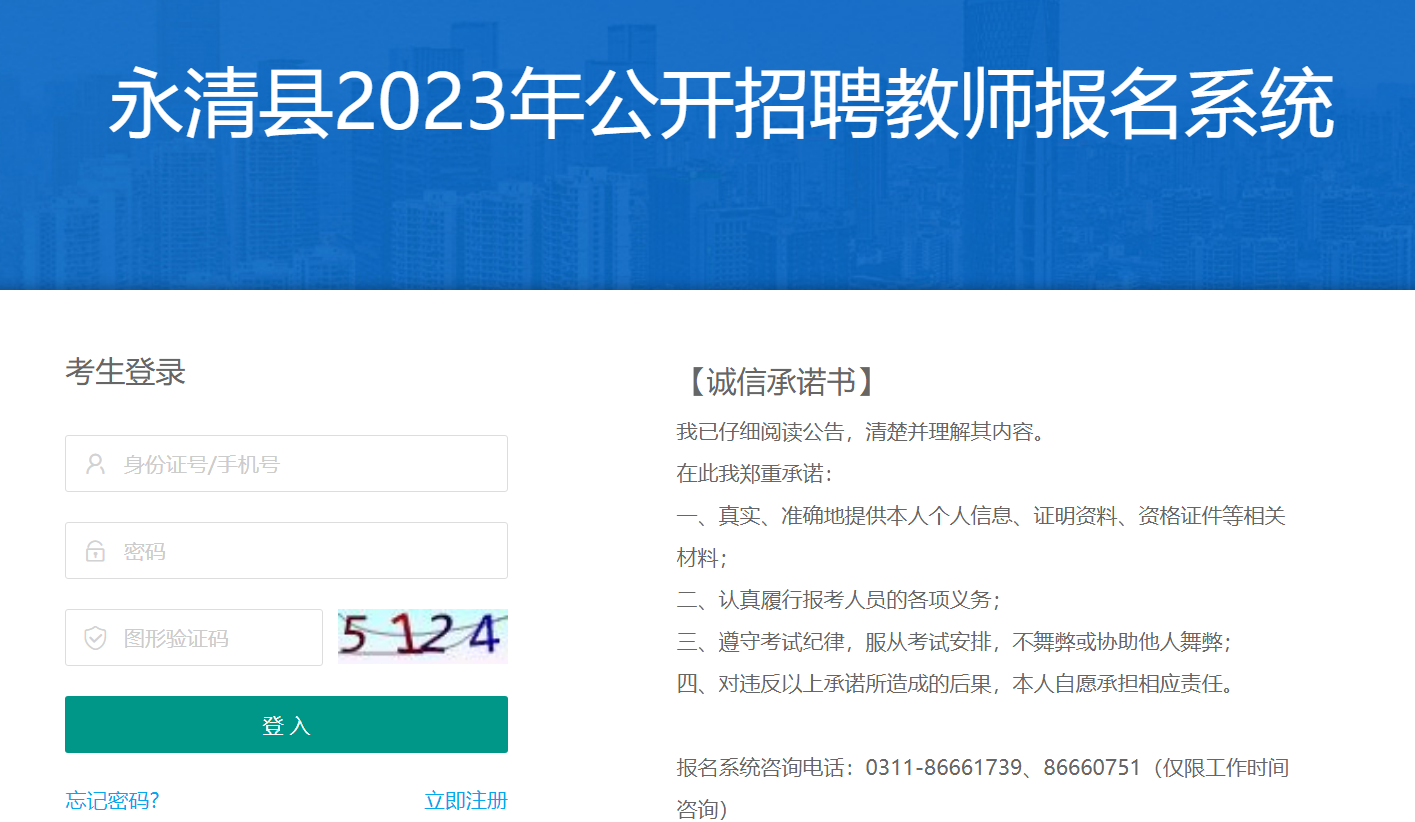Click the line 二、认真履行报考人员的各项义务；

pos(839,600)
